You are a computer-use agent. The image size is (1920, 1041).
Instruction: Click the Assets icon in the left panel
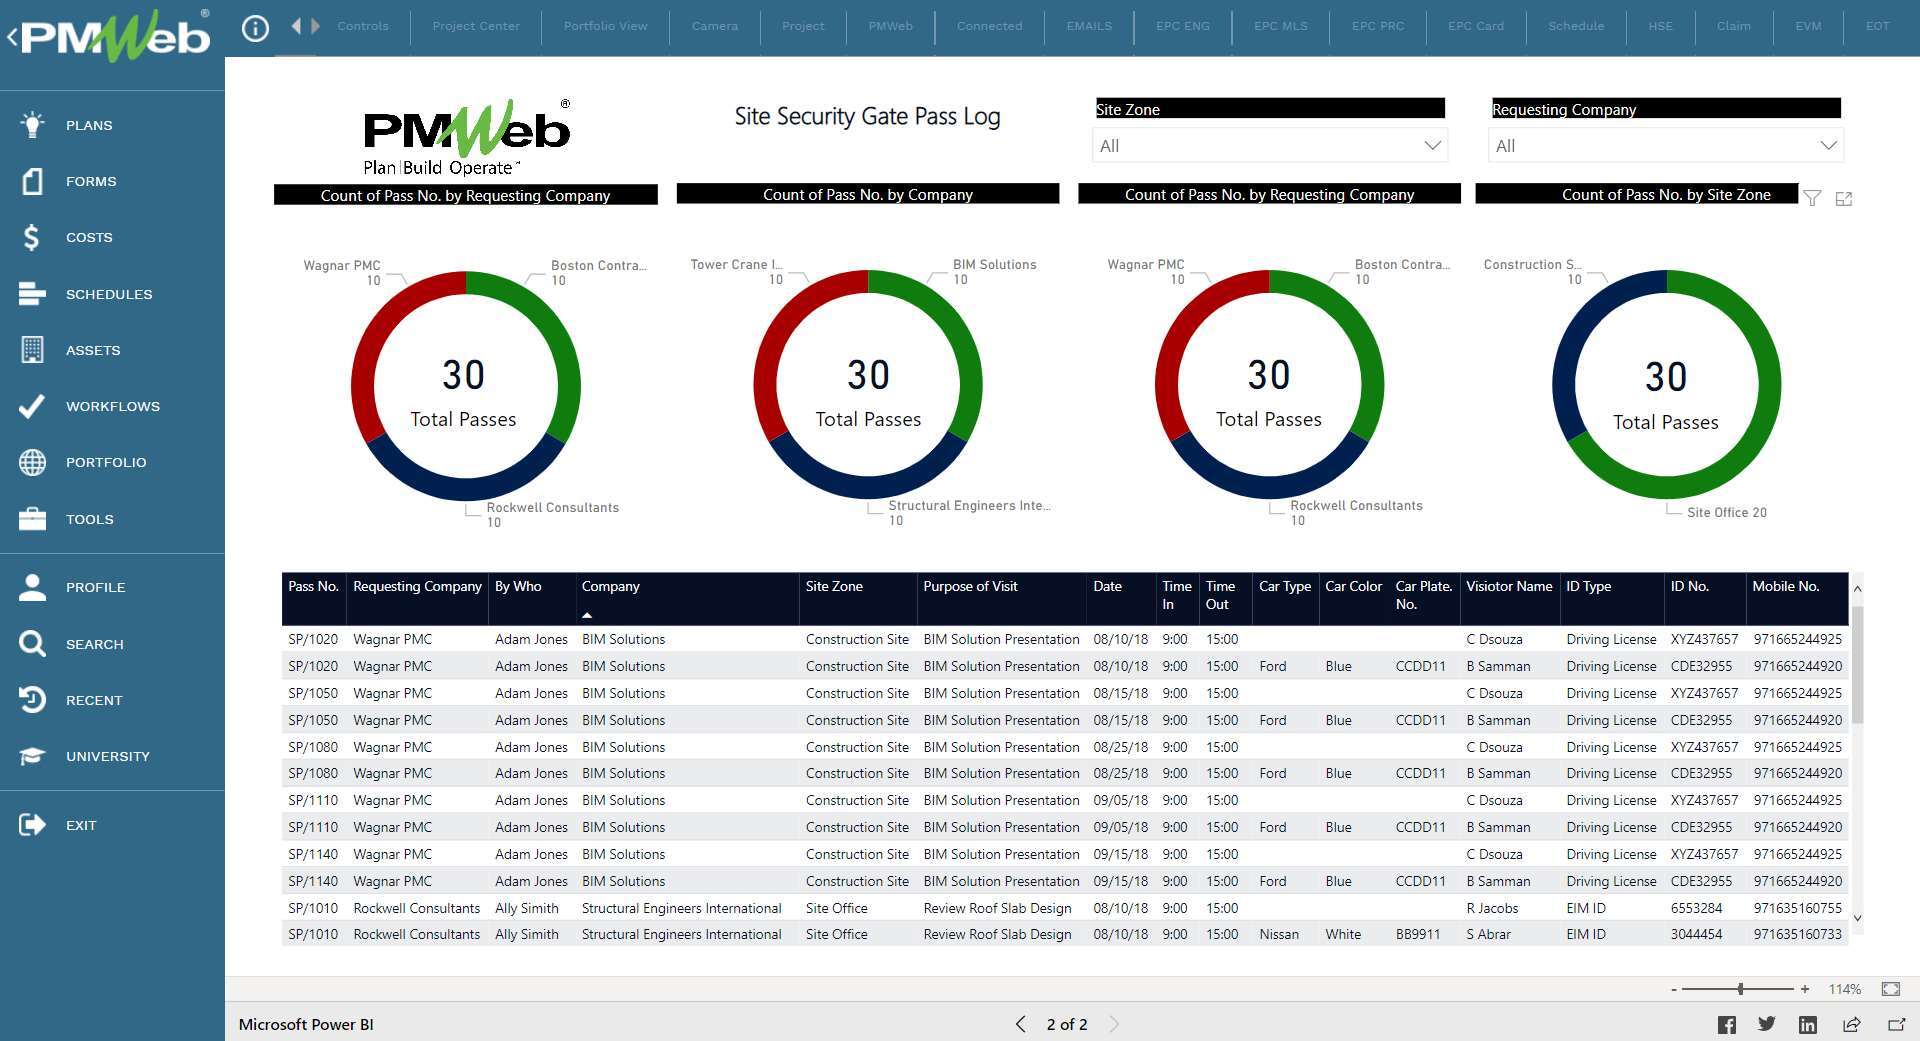coord(31,350)
